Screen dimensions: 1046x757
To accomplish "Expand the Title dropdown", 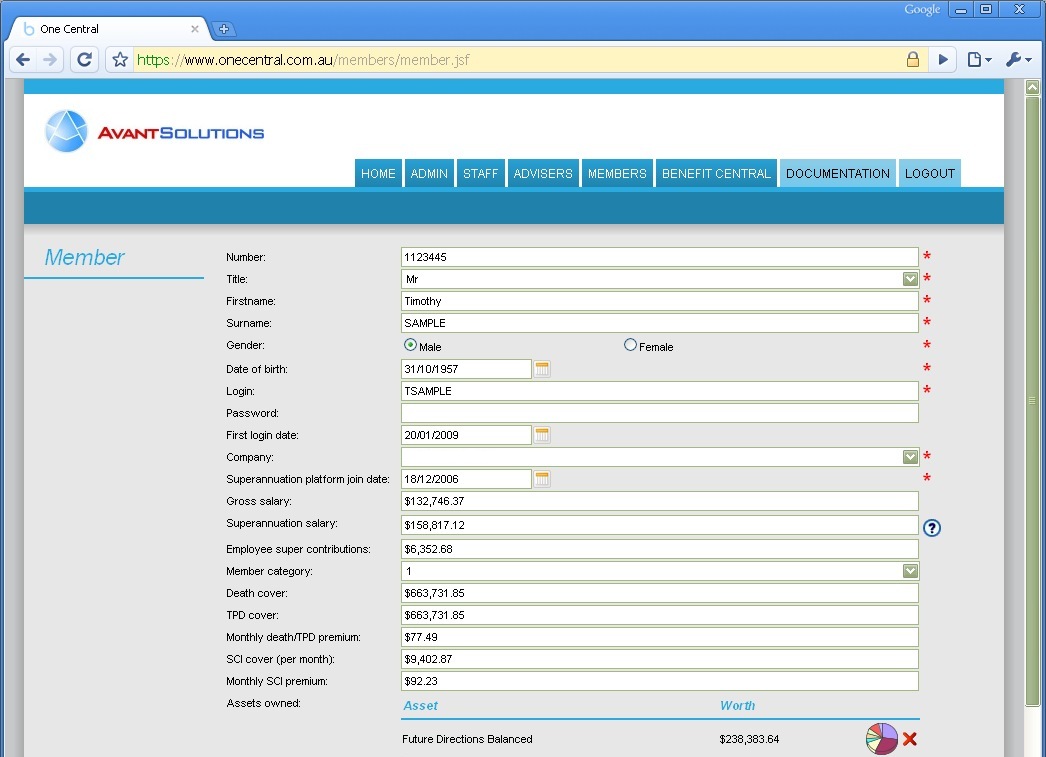I will coord(910,279).
